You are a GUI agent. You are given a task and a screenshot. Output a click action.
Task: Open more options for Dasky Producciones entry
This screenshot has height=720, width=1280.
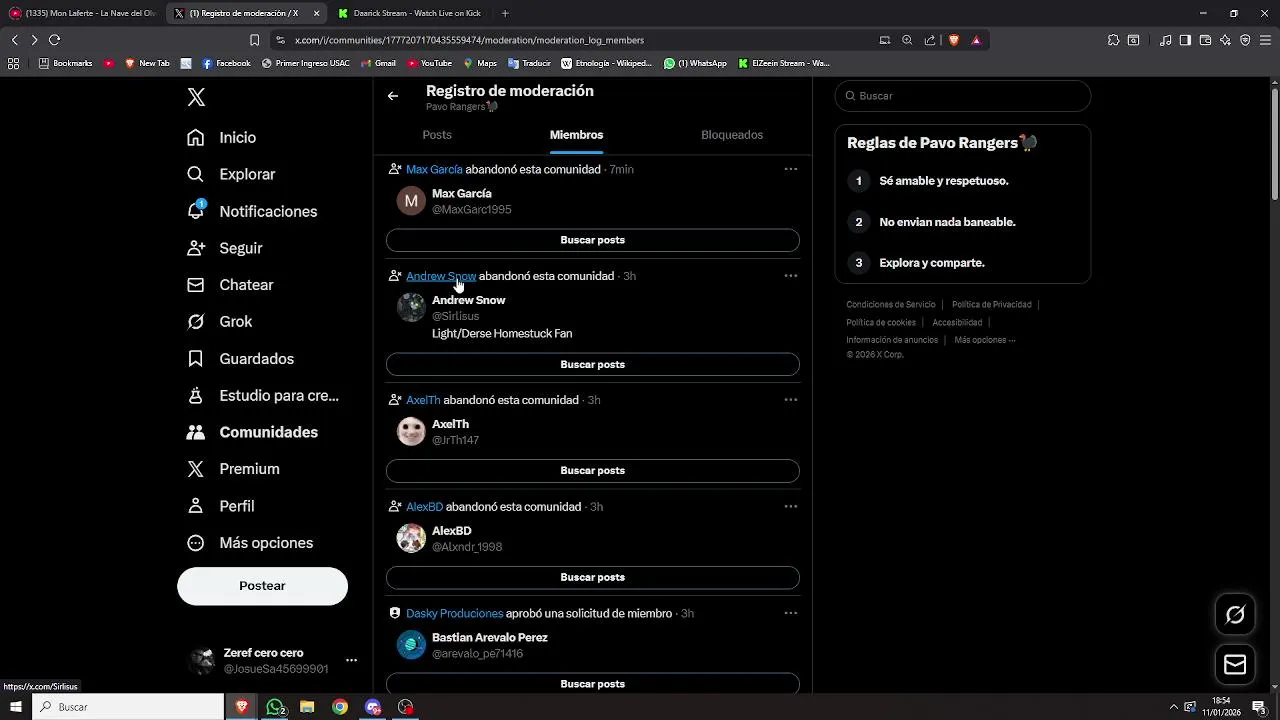coord(790,613)
